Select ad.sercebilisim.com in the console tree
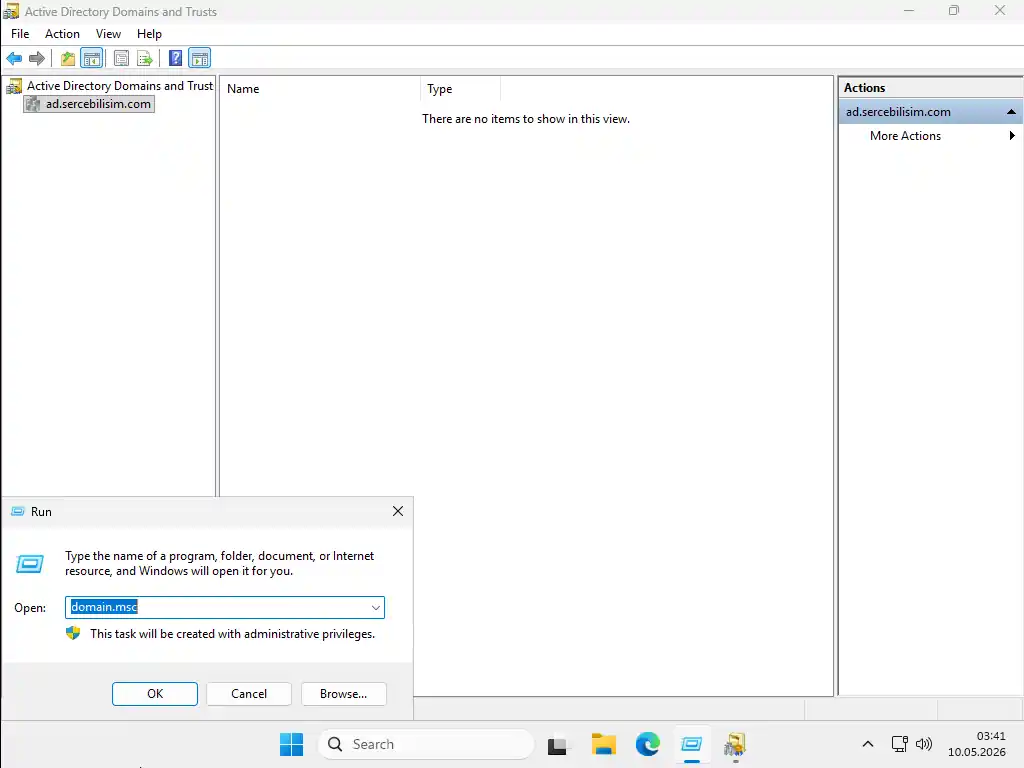1024x768 pixels. point(98,104)
